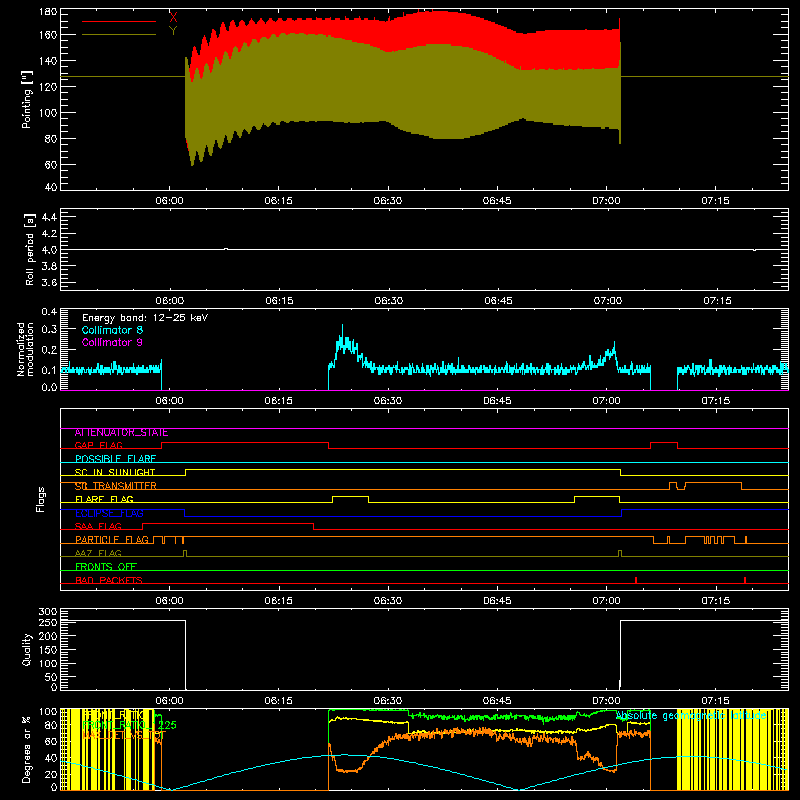800x800 pixels.
Task: Click the SC_TRANSMITTER flag label
Action: coord(115,486)
